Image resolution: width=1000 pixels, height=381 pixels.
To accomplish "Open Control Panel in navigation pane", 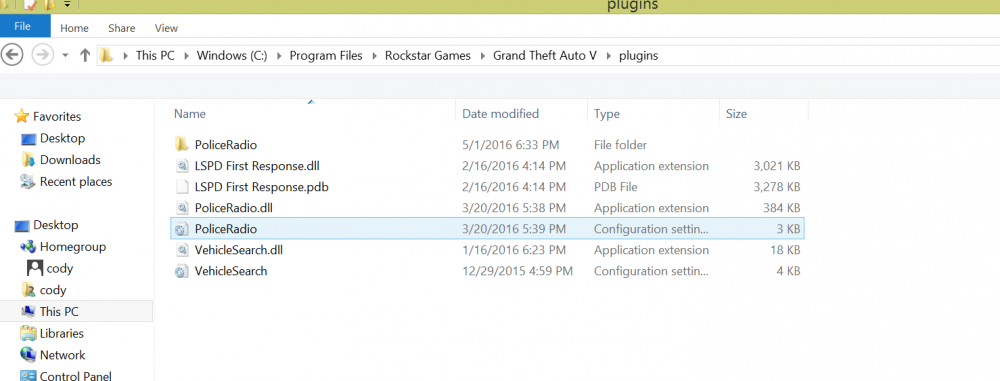I will pos(75,376).
